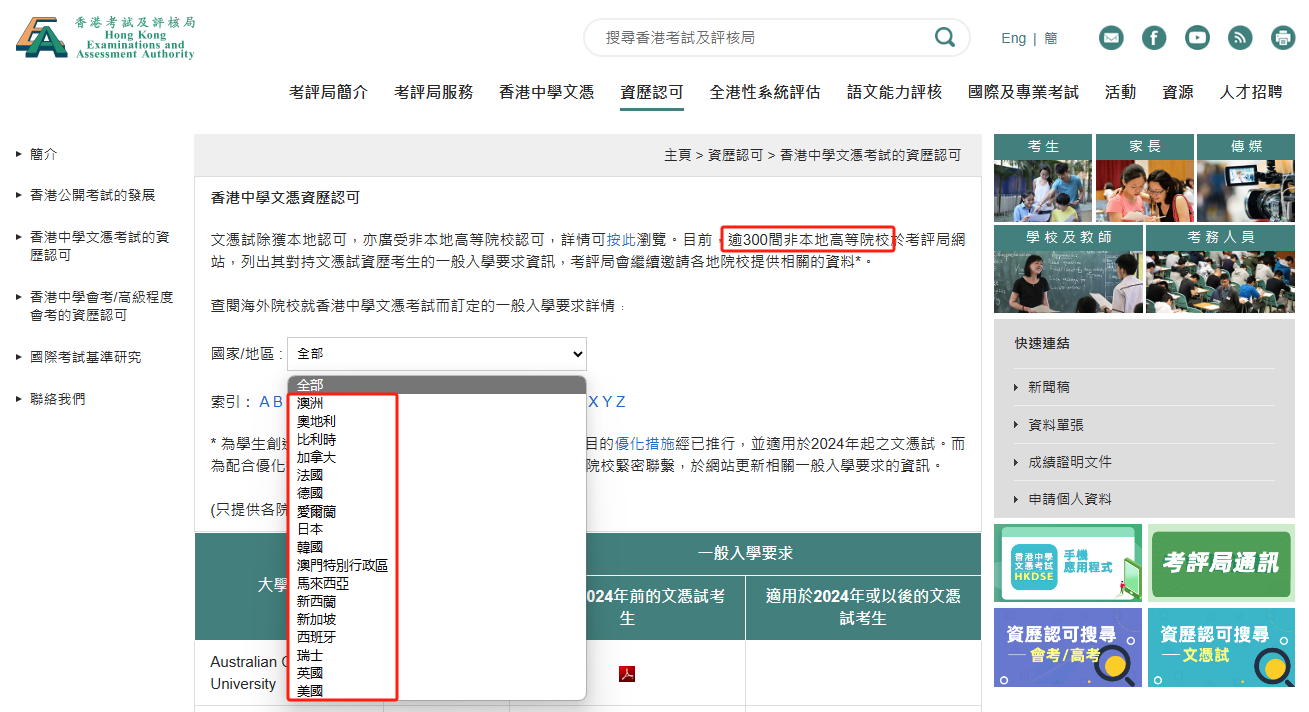Screen dimensions: 1309x712
Task: Open the Facebook page icon
Action: point(1154,38)
